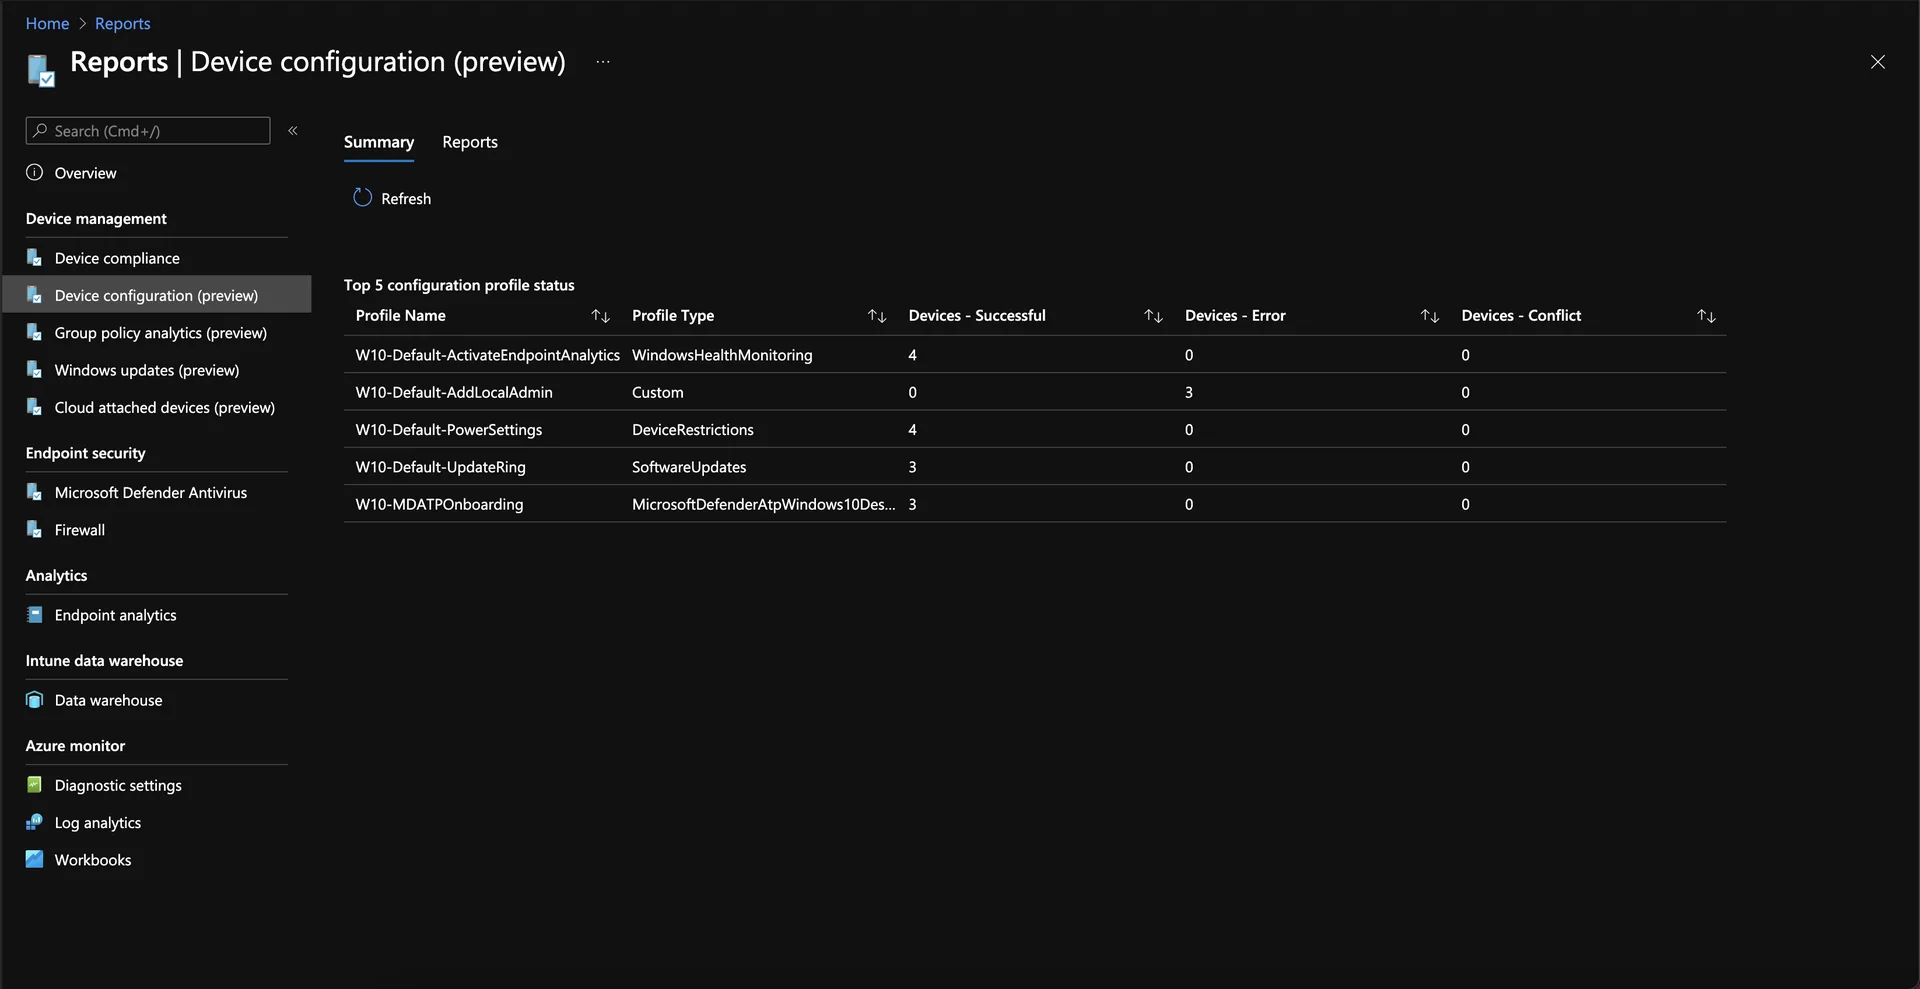This screenshot has width=1920, height=989.
Task: Sort by Devices - Conflict arrows
Action: click(x=1707, y=316)
